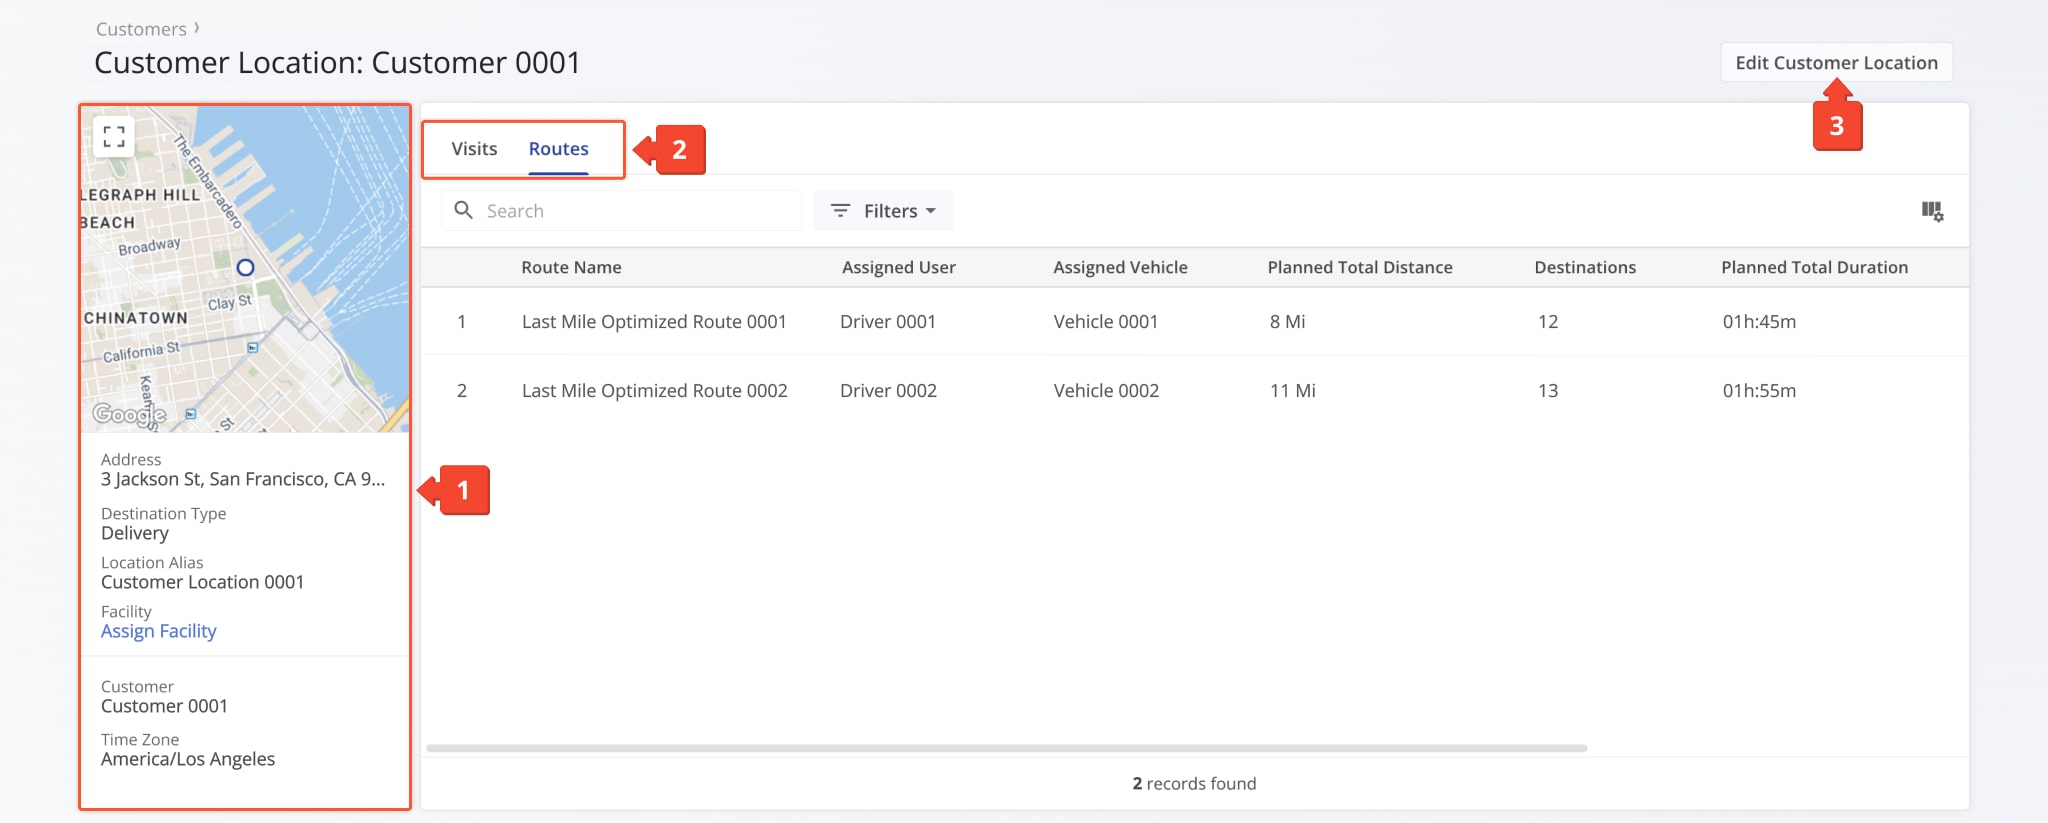Select Driver 0002 cell

point(888,391)
